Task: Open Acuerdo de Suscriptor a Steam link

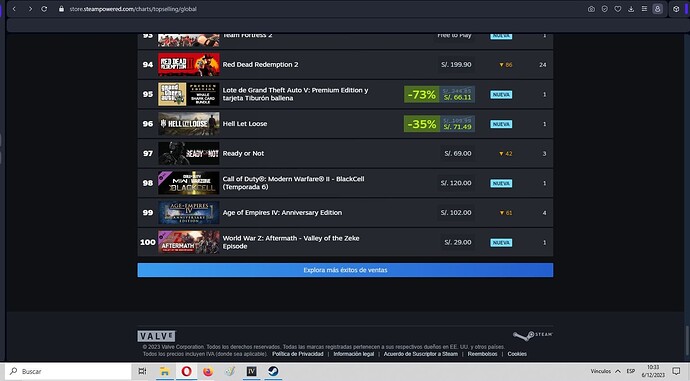Action: [421, 354]
